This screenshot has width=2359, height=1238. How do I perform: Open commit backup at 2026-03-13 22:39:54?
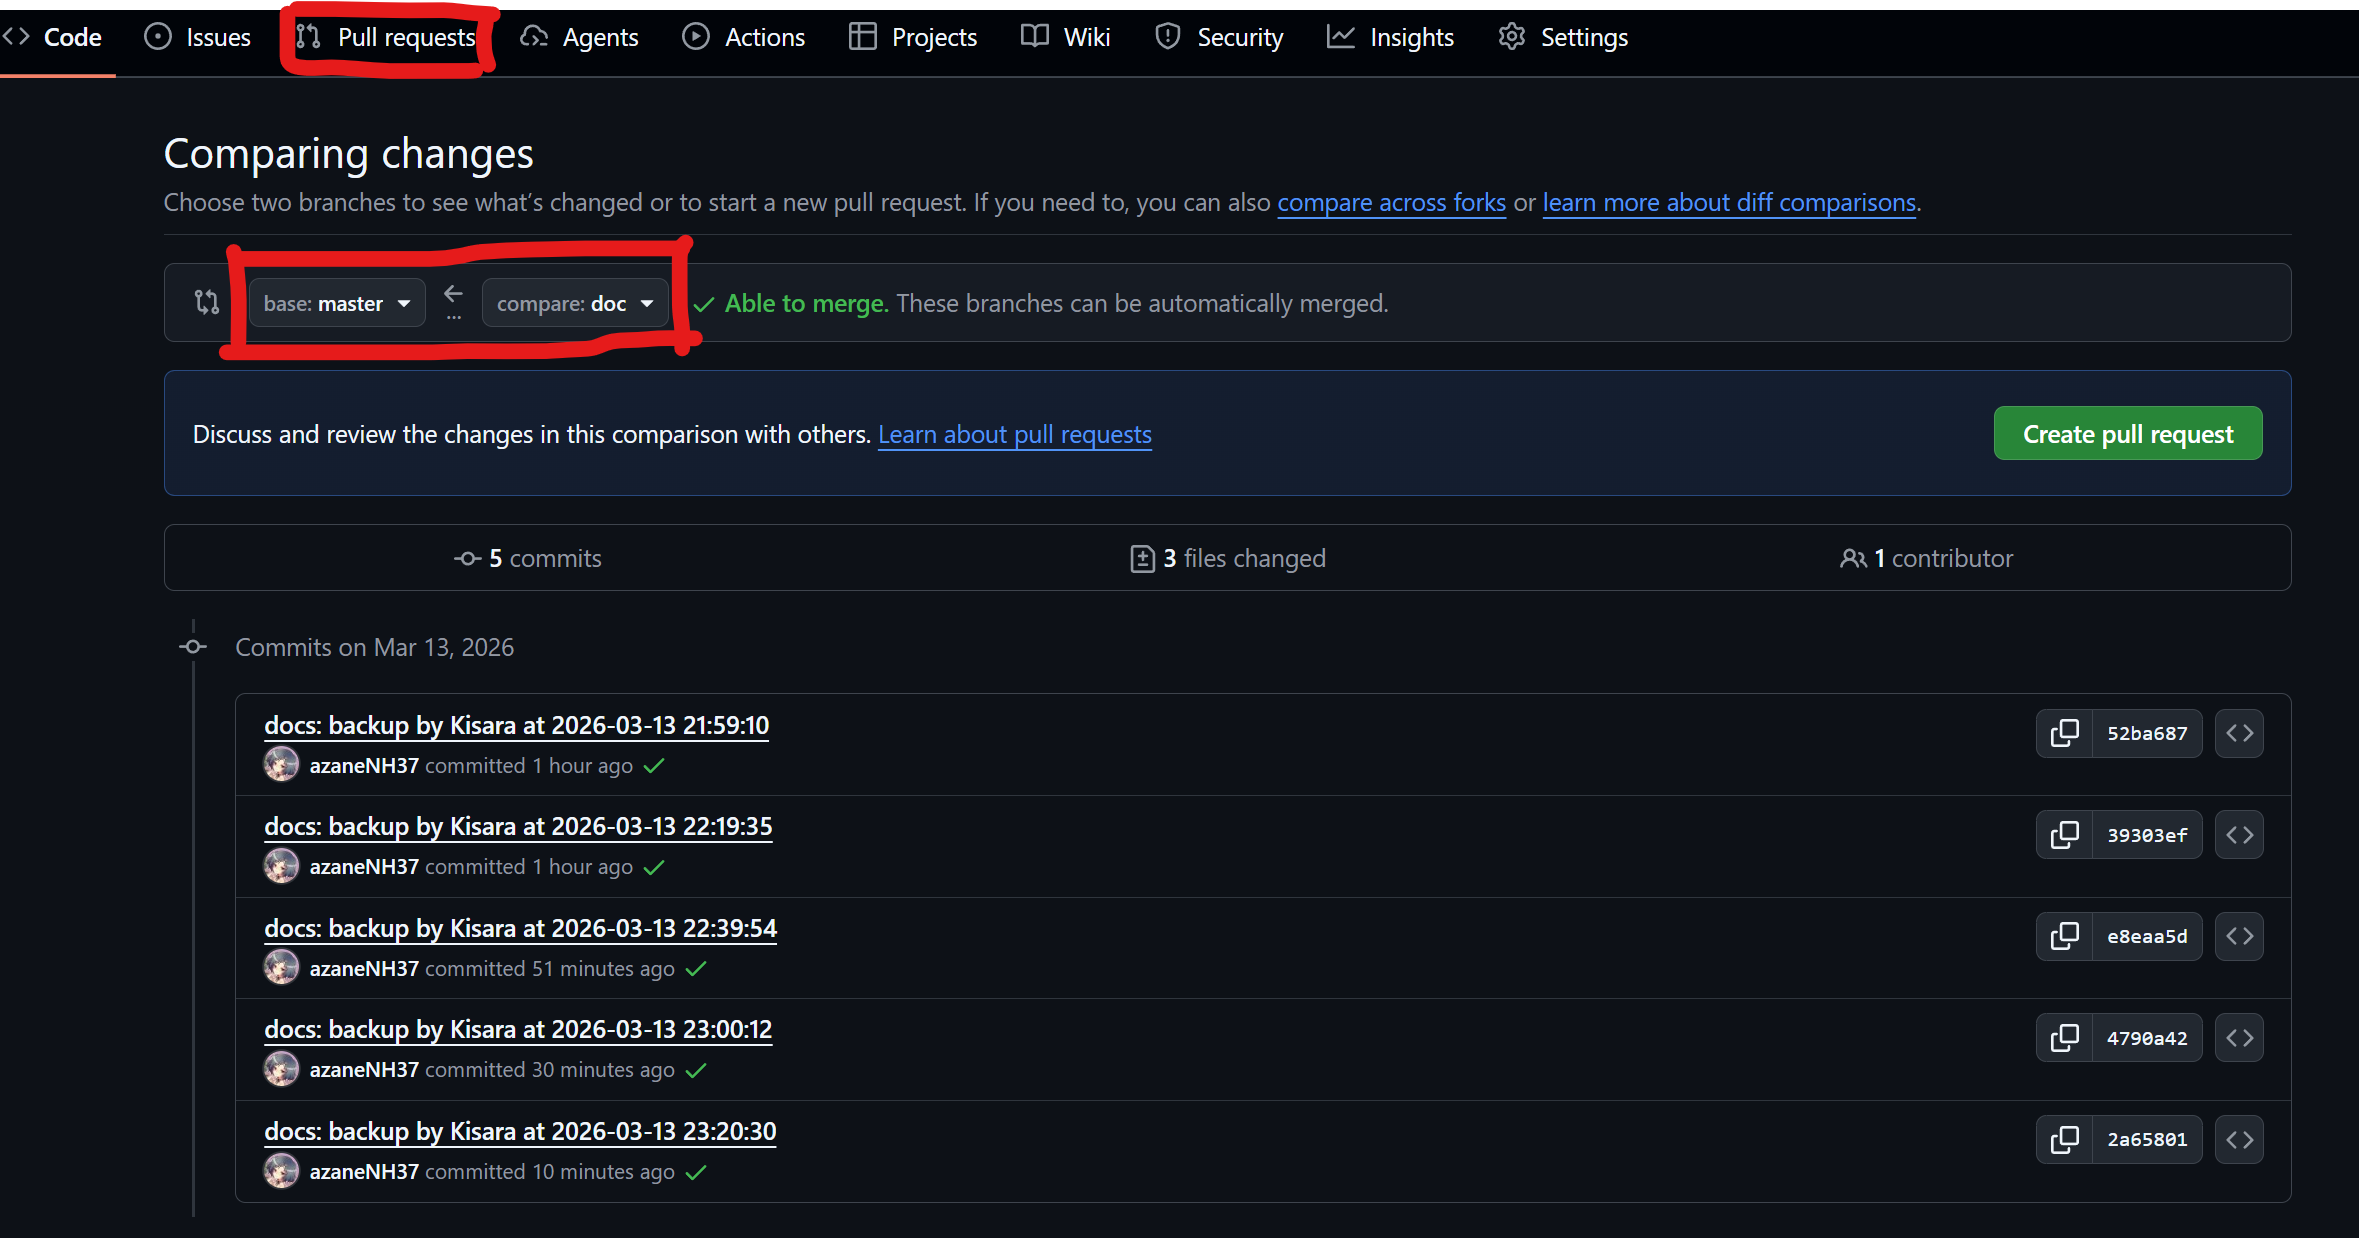pyautogui.click(x=520, y=928)
